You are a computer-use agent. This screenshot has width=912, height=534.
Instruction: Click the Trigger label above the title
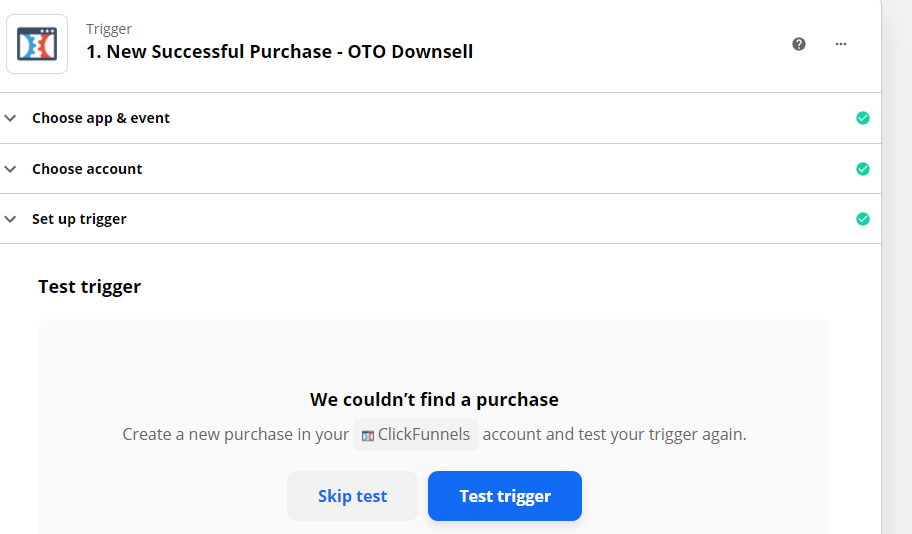(109, 29)
